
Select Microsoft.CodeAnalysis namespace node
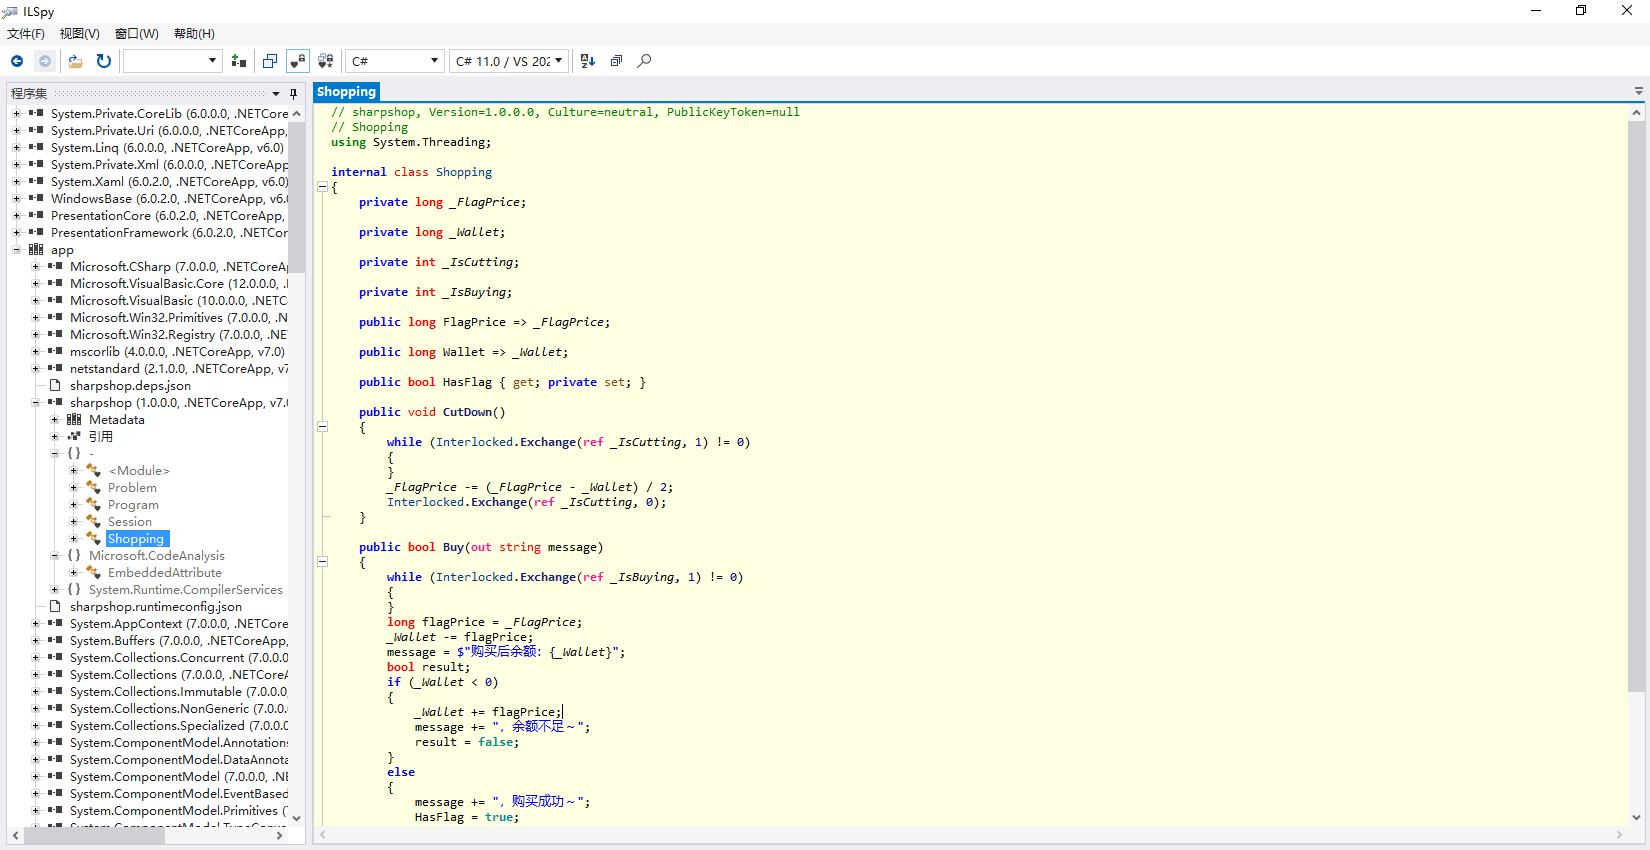(157, 556)
